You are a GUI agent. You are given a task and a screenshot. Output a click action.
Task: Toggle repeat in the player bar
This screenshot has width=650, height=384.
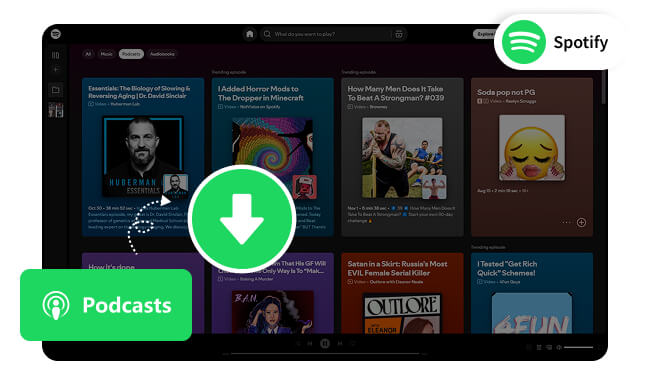click(353, 343)
